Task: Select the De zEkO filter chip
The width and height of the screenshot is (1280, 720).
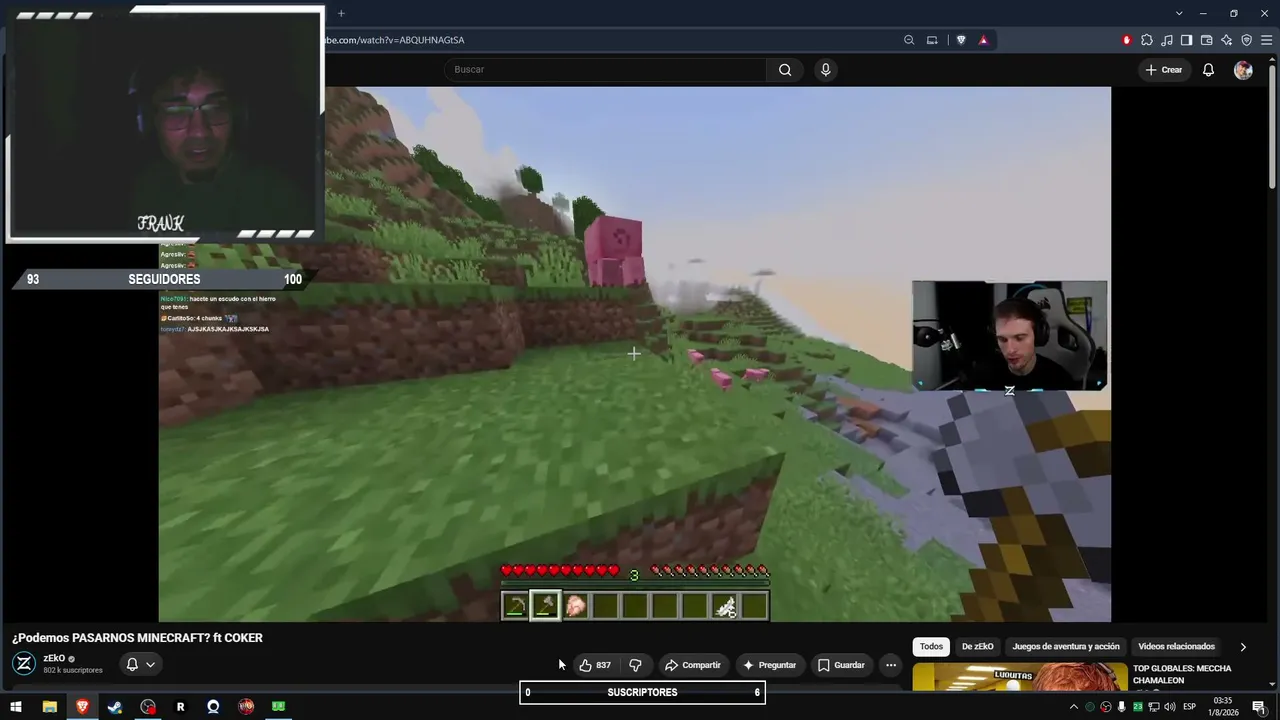Action: [x=977, y=647]
